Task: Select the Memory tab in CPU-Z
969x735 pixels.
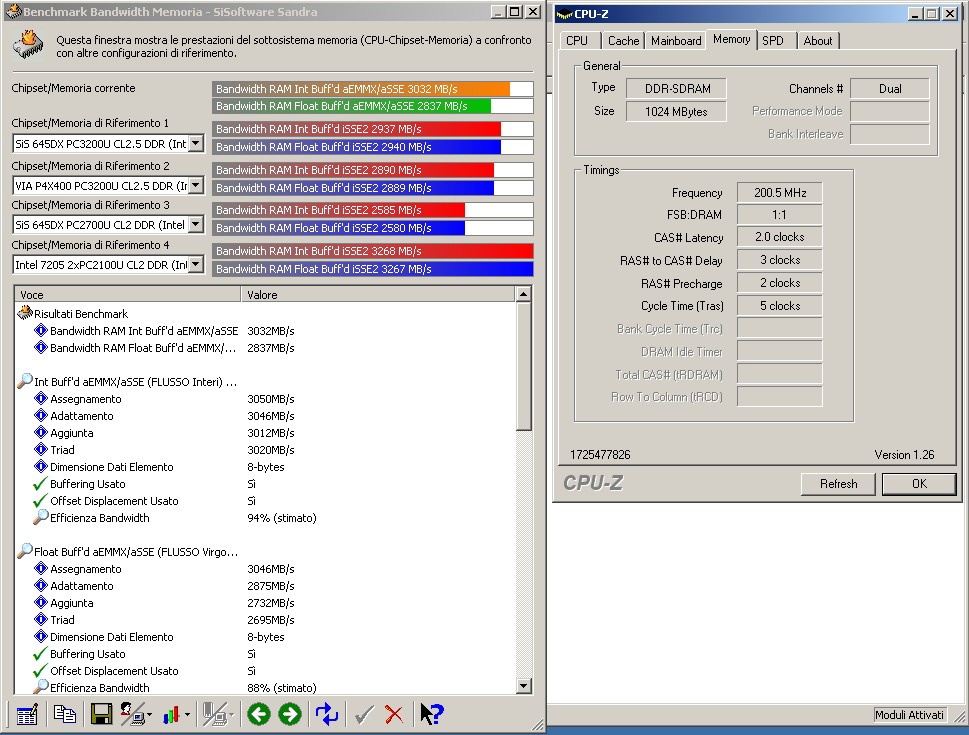Action: [x=732, y=40]
